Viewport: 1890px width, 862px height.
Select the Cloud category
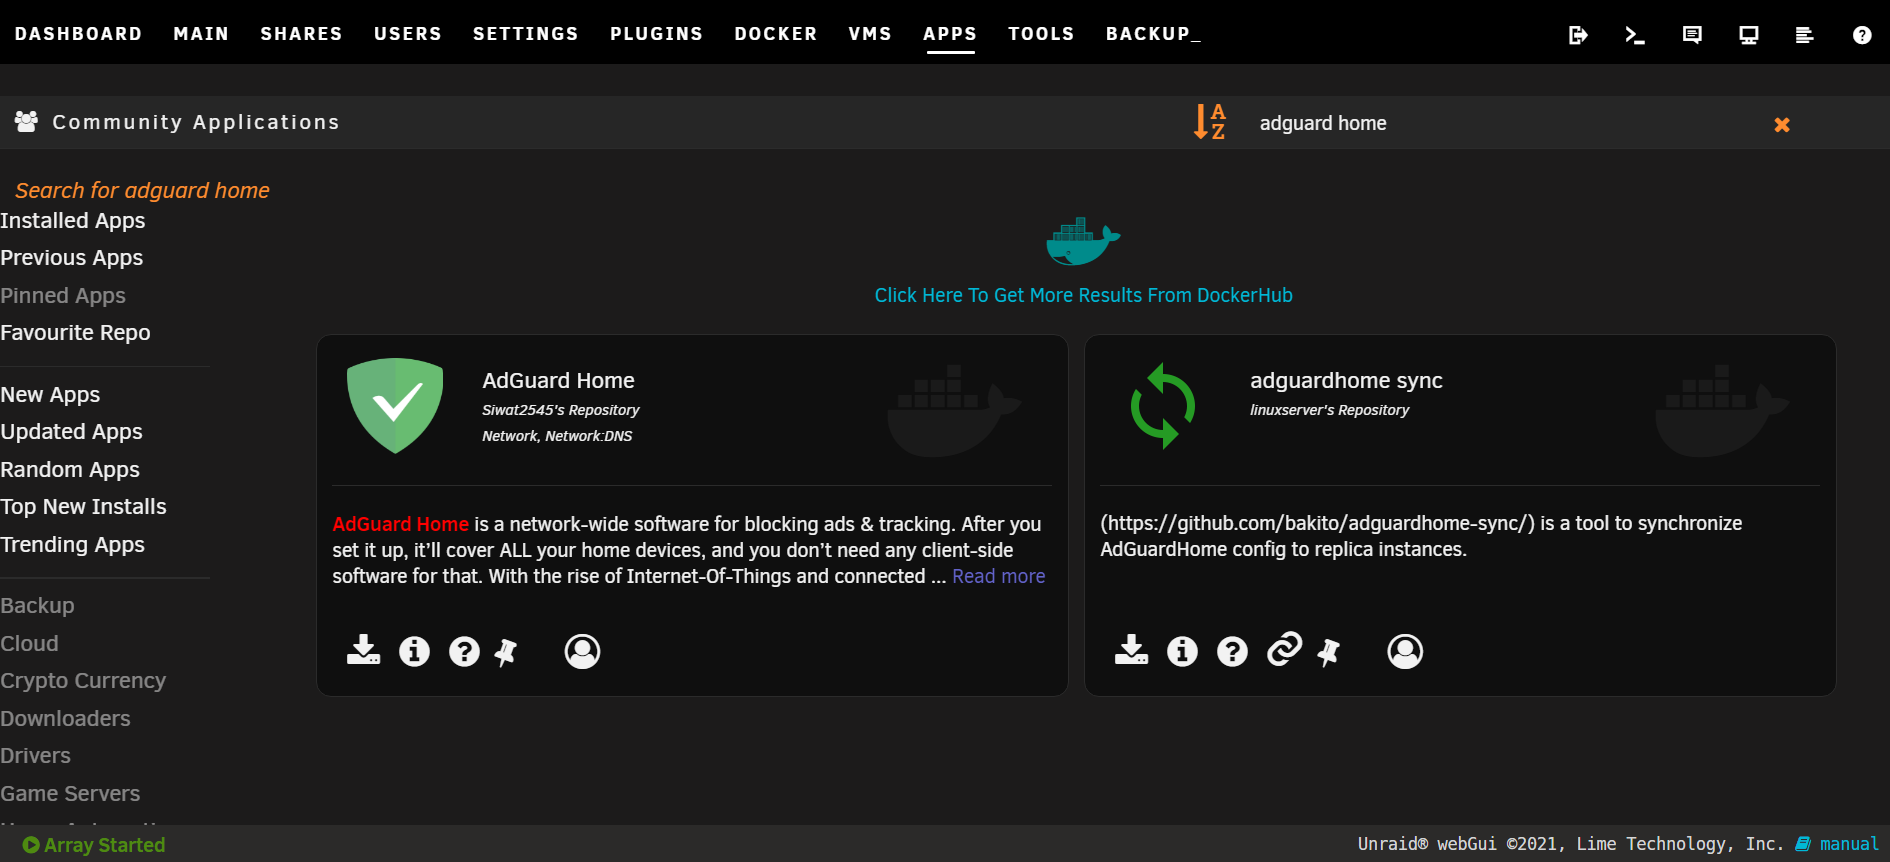pos(30,643)
